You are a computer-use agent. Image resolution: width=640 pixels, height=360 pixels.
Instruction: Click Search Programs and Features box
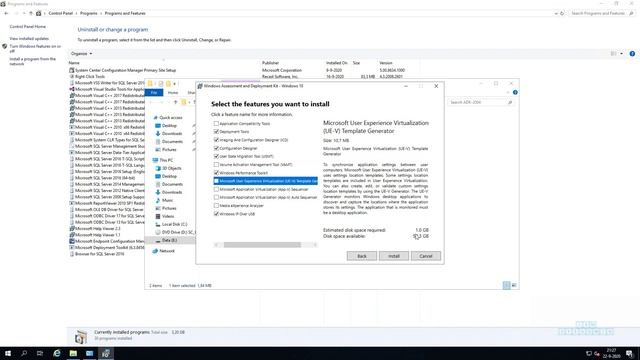coord(602,13)
